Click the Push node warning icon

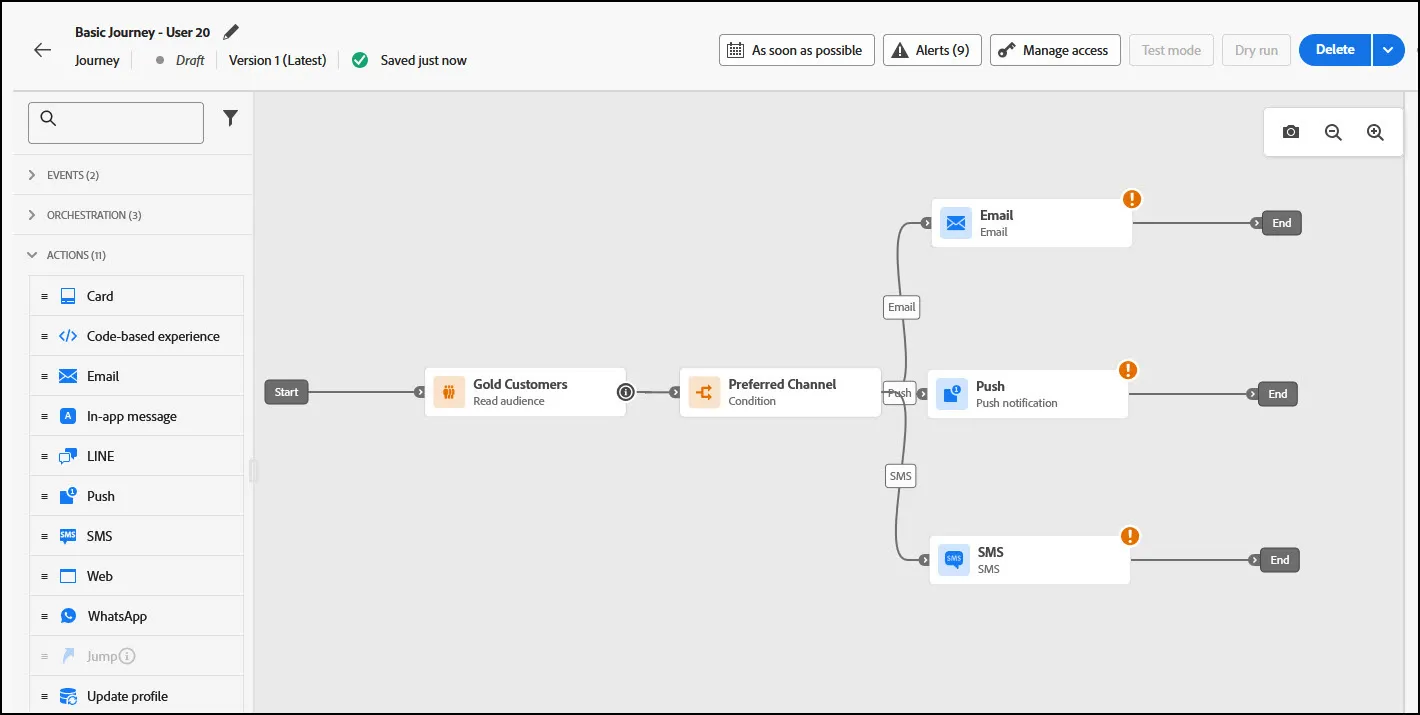click(1128, 370)
